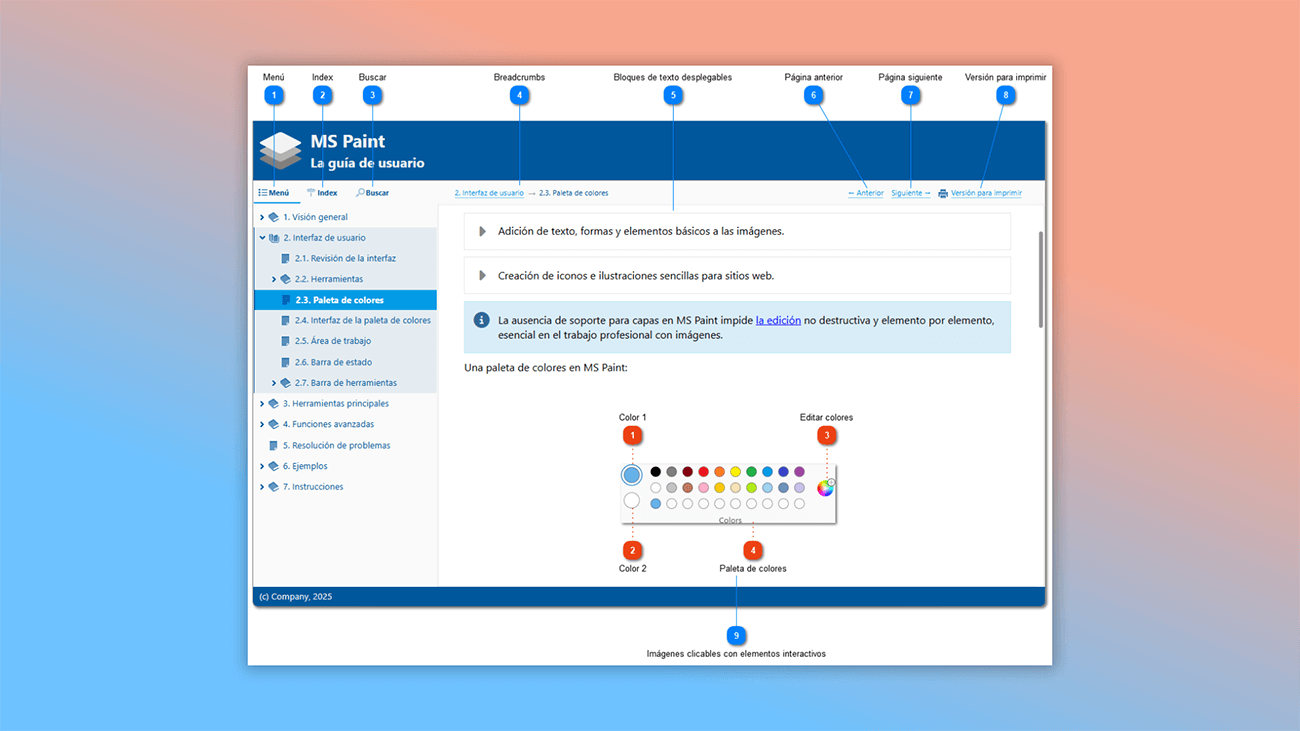The height and width of the screenshot is (731, 1300).
Task: Go to the Siguiente page link
Action: tap(910, 193)
